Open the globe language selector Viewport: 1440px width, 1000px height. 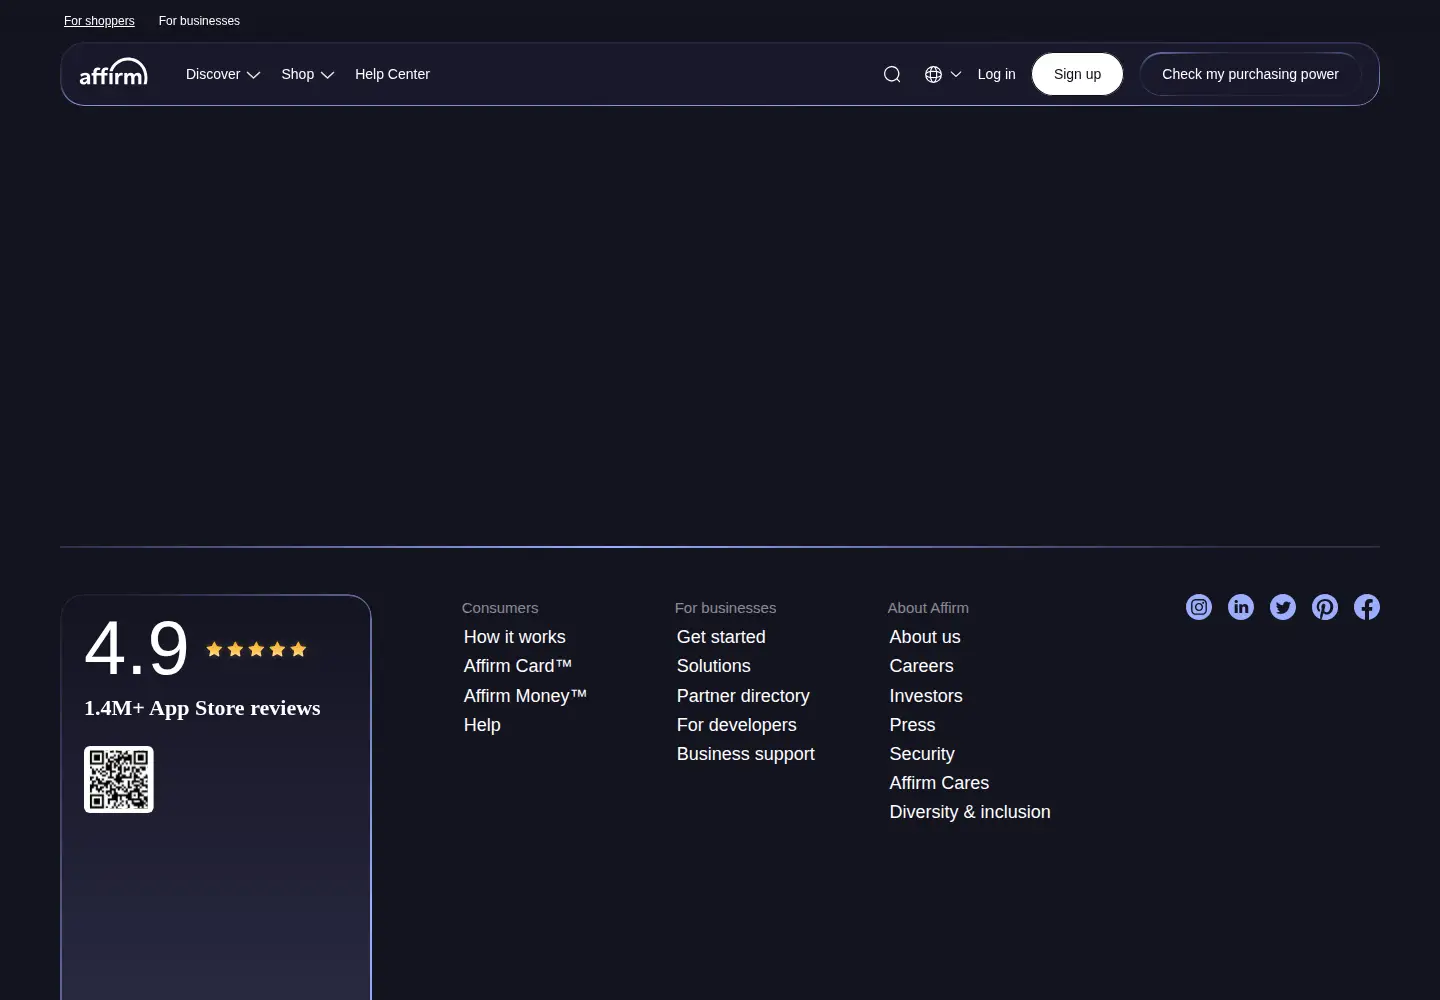[x=943, y=74]
